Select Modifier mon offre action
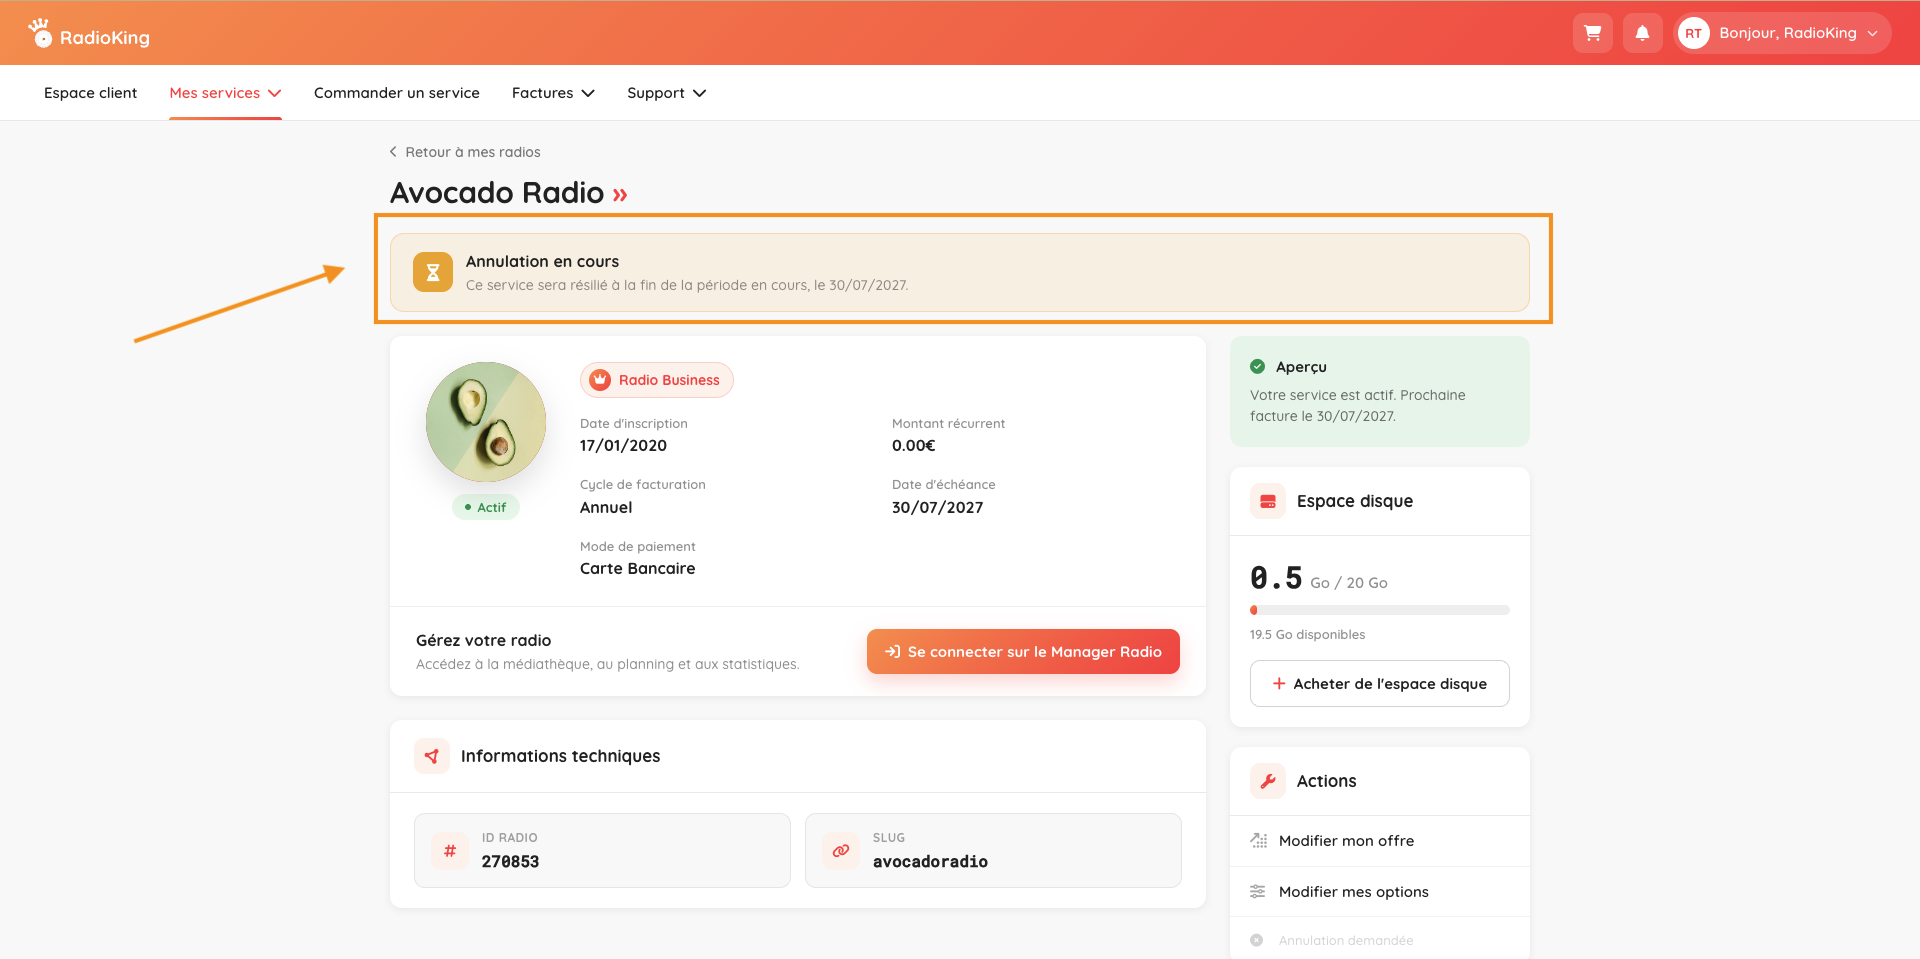 (1379, 841)
